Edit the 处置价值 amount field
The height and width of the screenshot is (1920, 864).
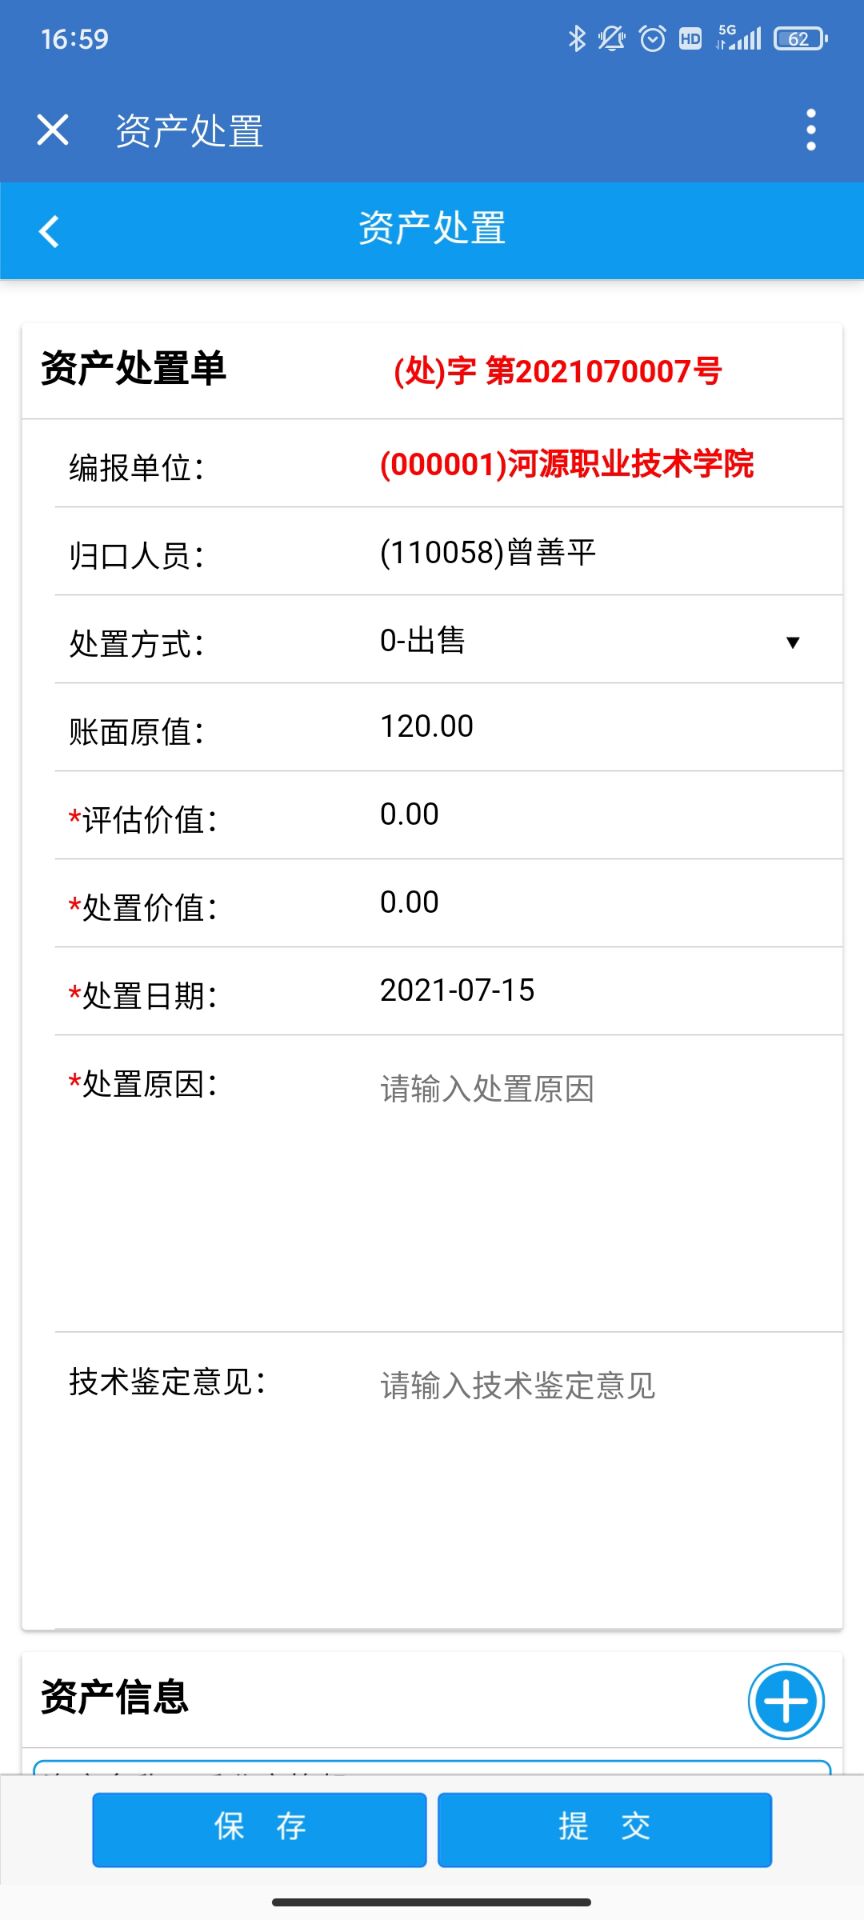point(600,903)
